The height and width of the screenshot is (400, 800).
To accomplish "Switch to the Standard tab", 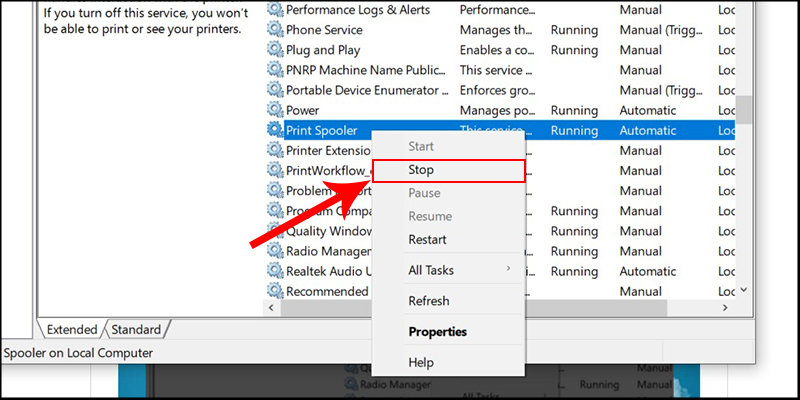I will 135,329.
